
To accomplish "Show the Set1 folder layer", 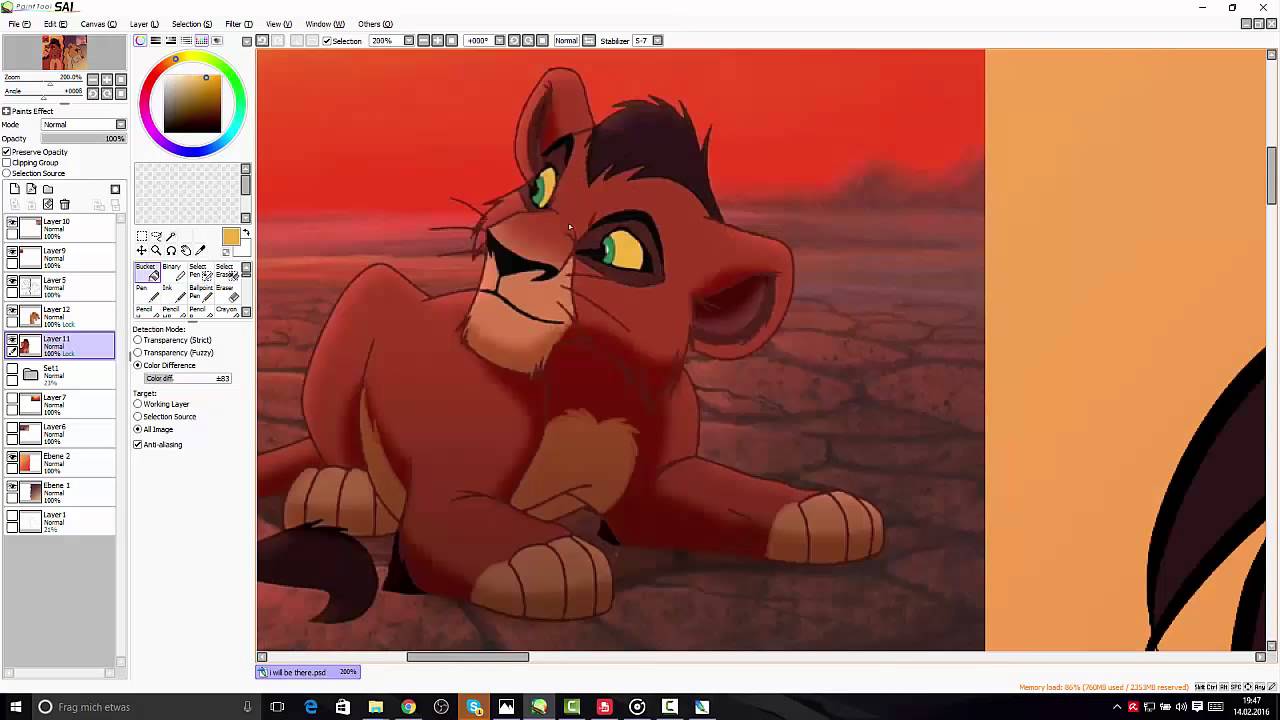I will click(12, 369).
